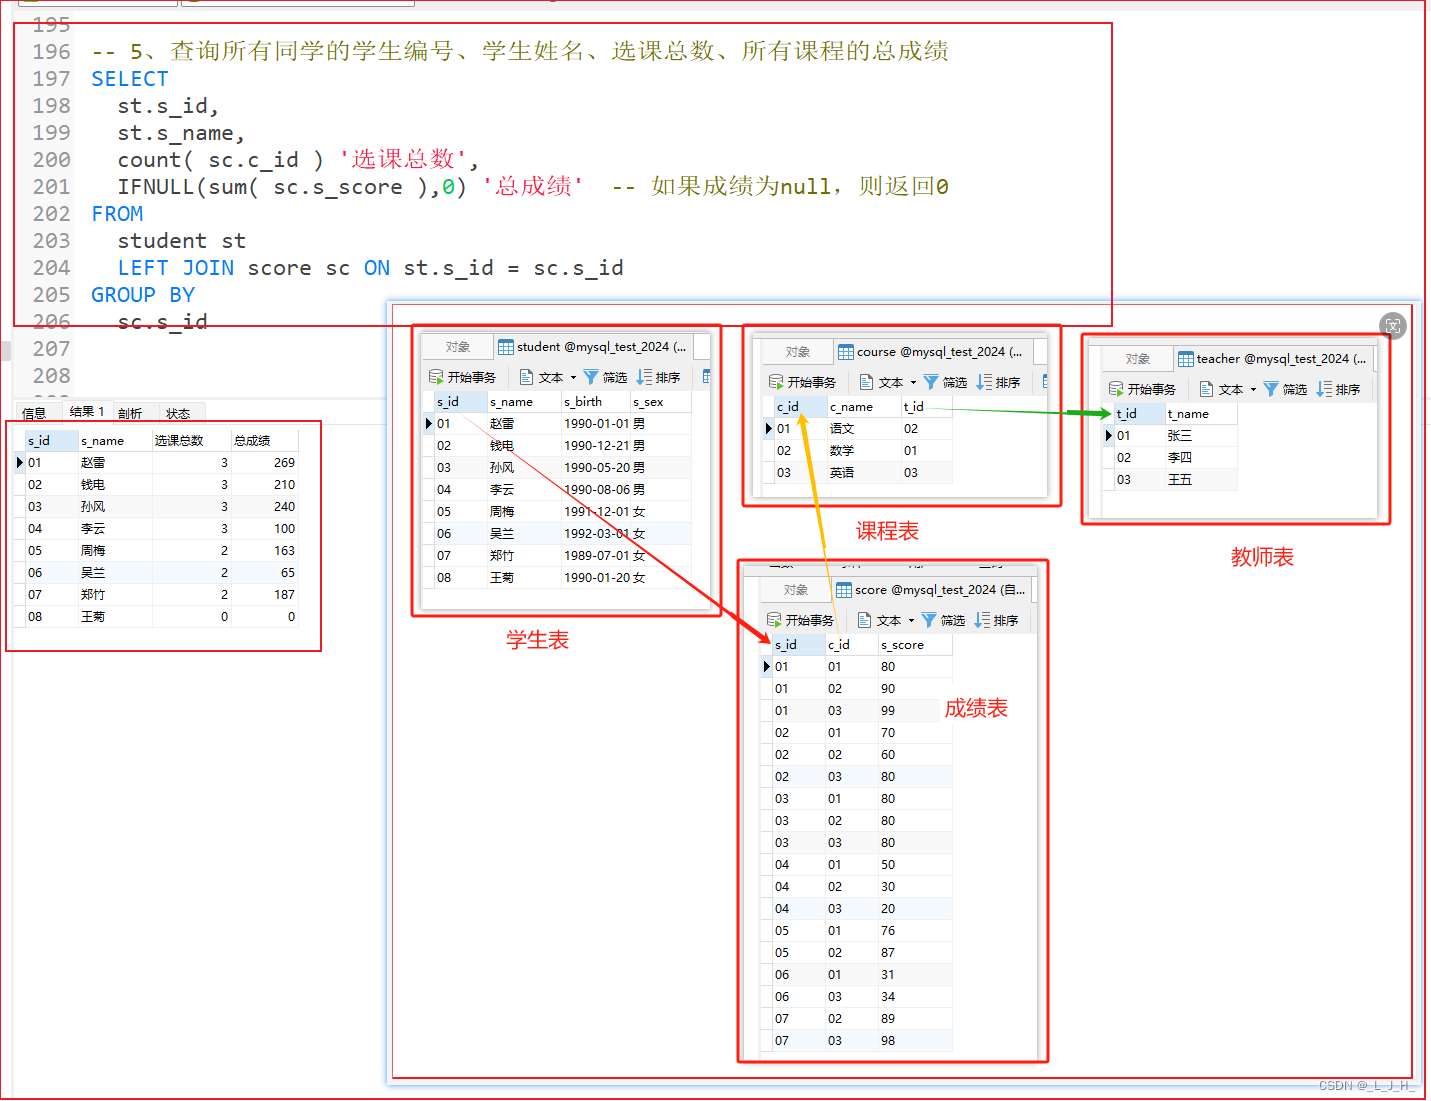Click GROUP BY text on line 205
This screenshot has width=1431, height=1101.
(143, 295)
